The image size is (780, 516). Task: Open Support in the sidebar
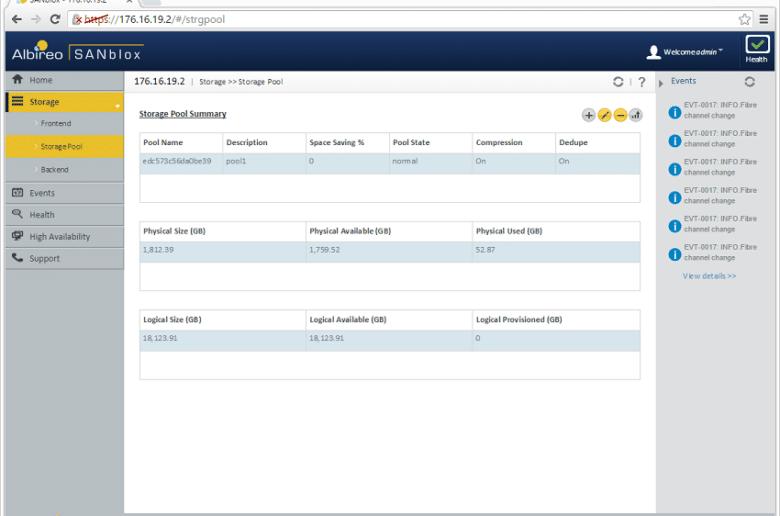tap(65, 259)
